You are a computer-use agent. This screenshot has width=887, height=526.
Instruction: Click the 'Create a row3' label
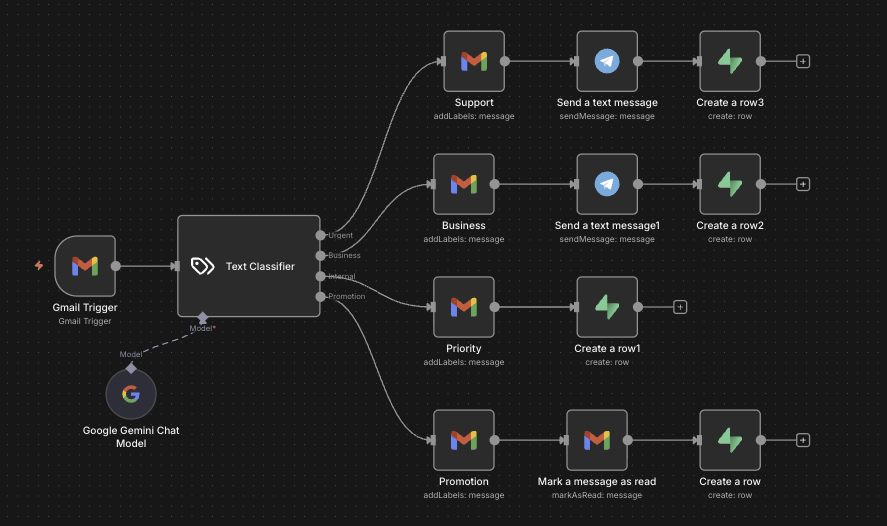[x=730, y=102]
